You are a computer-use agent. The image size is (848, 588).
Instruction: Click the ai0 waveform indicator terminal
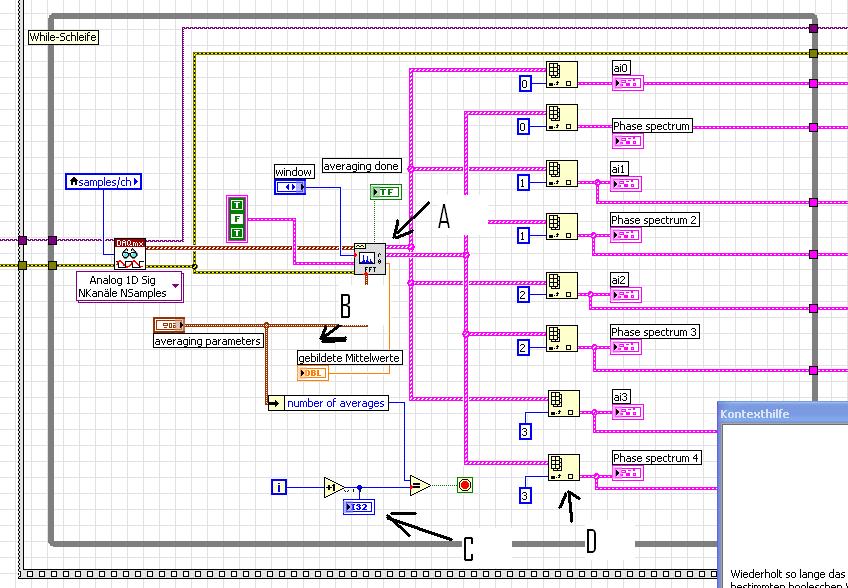click(627, 83)
